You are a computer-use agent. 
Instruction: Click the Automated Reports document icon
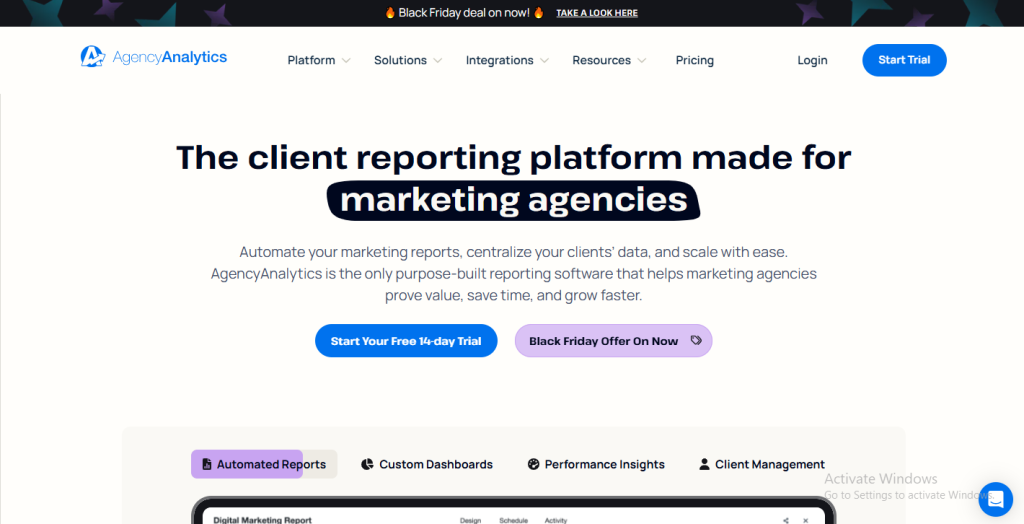pyautogui.click(x=207, y=464)
